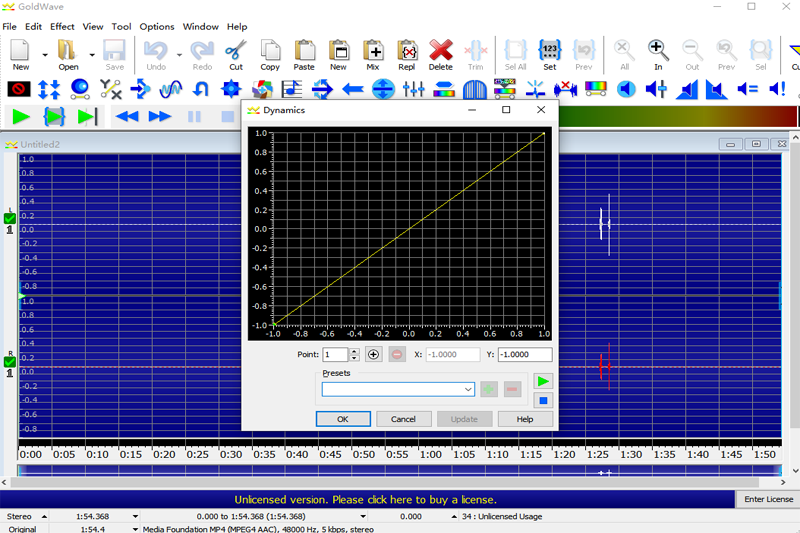Click Help in the Dynamics dialog
This screenshot has width=800, height=533.
(524, 419)
